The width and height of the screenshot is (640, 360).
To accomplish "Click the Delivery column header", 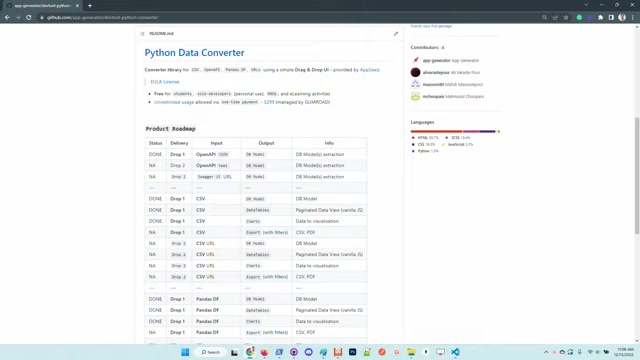I will pos(179,143).
